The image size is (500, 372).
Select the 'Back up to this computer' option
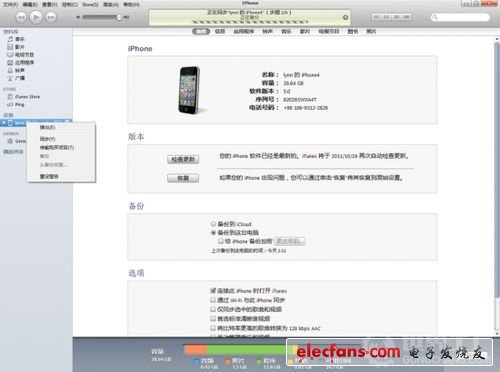[x=235, y=232]
